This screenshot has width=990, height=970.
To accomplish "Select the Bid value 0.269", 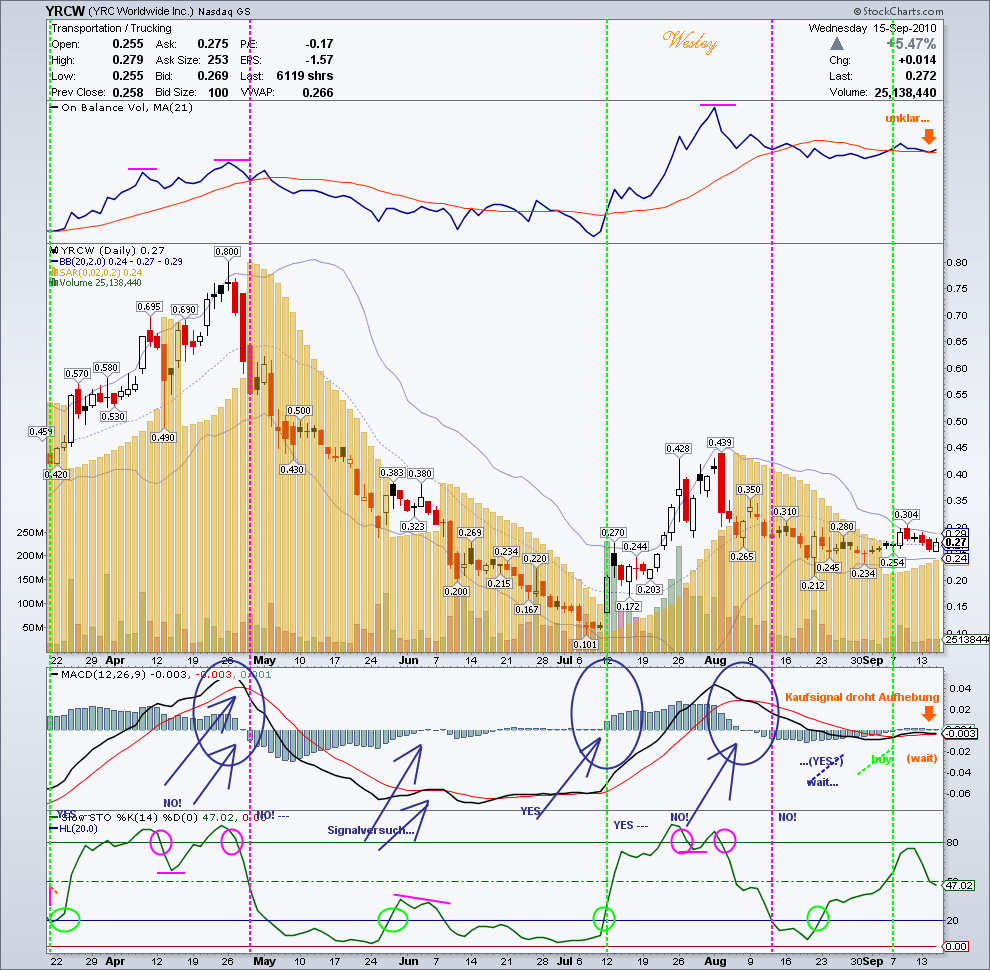I will pos(213,76).
